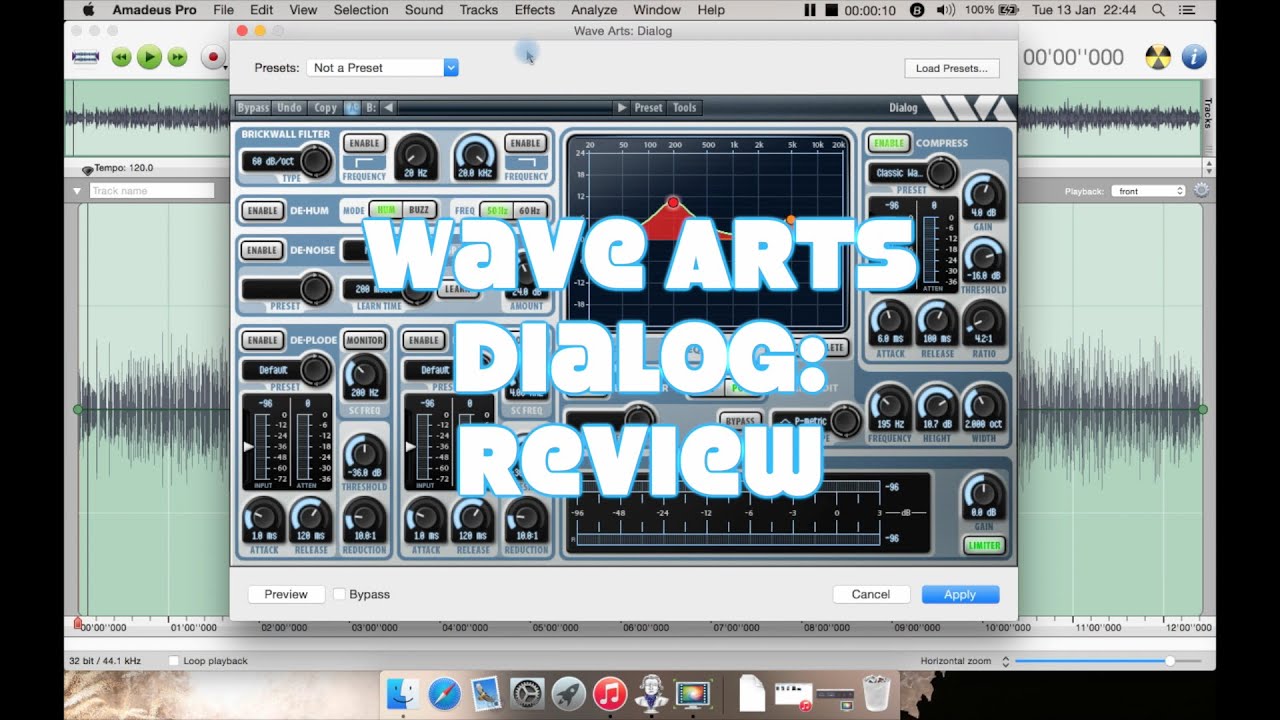The image size is (1280, 720).
Task: Open the 60 dB/oct filter type selector
Action: click(272, 161)
